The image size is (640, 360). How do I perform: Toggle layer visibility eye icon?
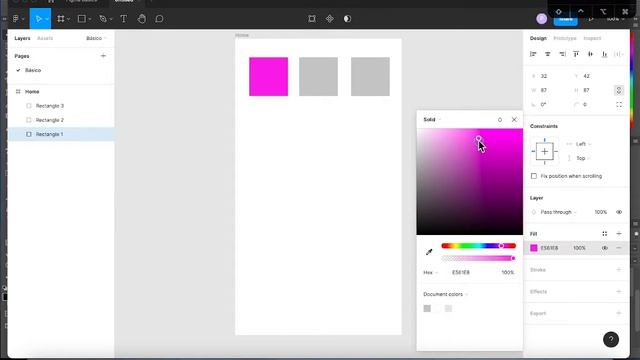[x=619, y=212]
